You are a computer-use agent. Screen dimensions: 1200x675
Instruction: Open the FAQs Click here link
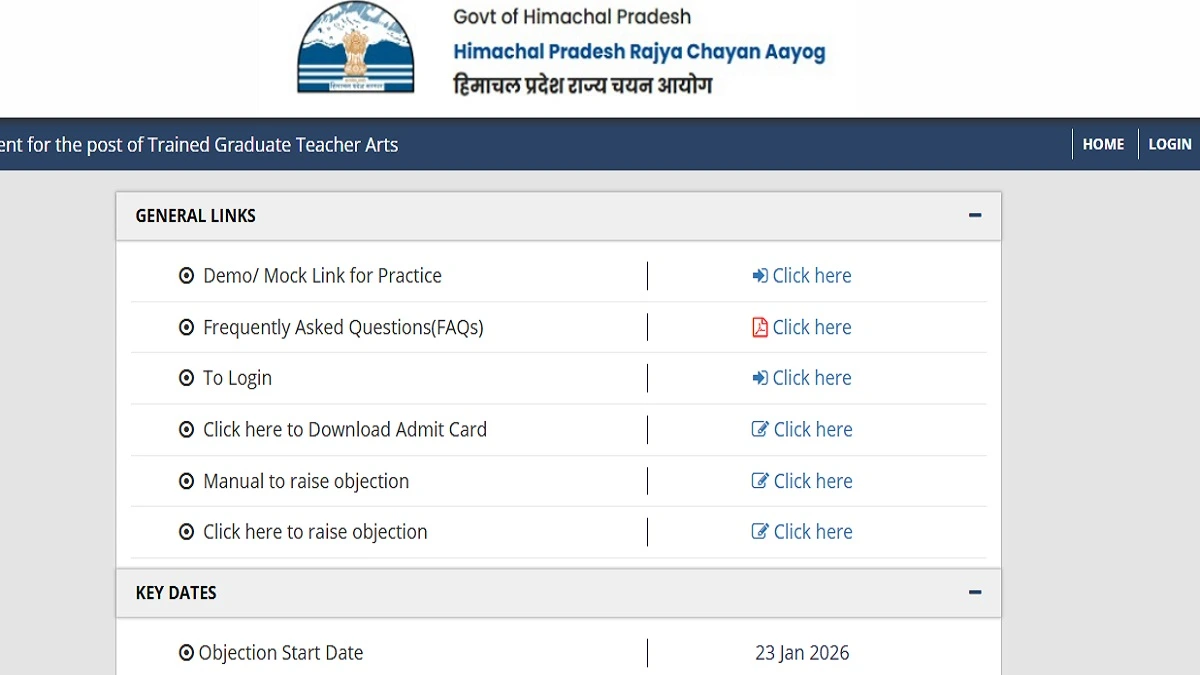(812, 326)
